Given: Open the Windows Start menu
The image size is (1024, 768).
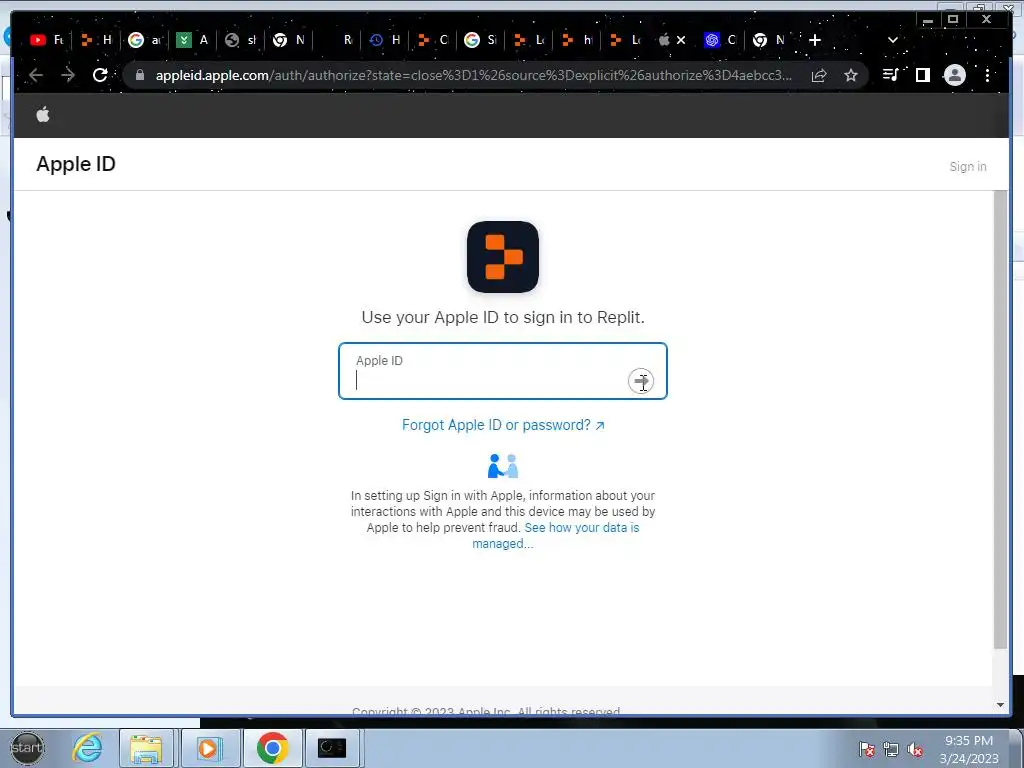Looking at the screenshot, I should [x=27, y=748].
